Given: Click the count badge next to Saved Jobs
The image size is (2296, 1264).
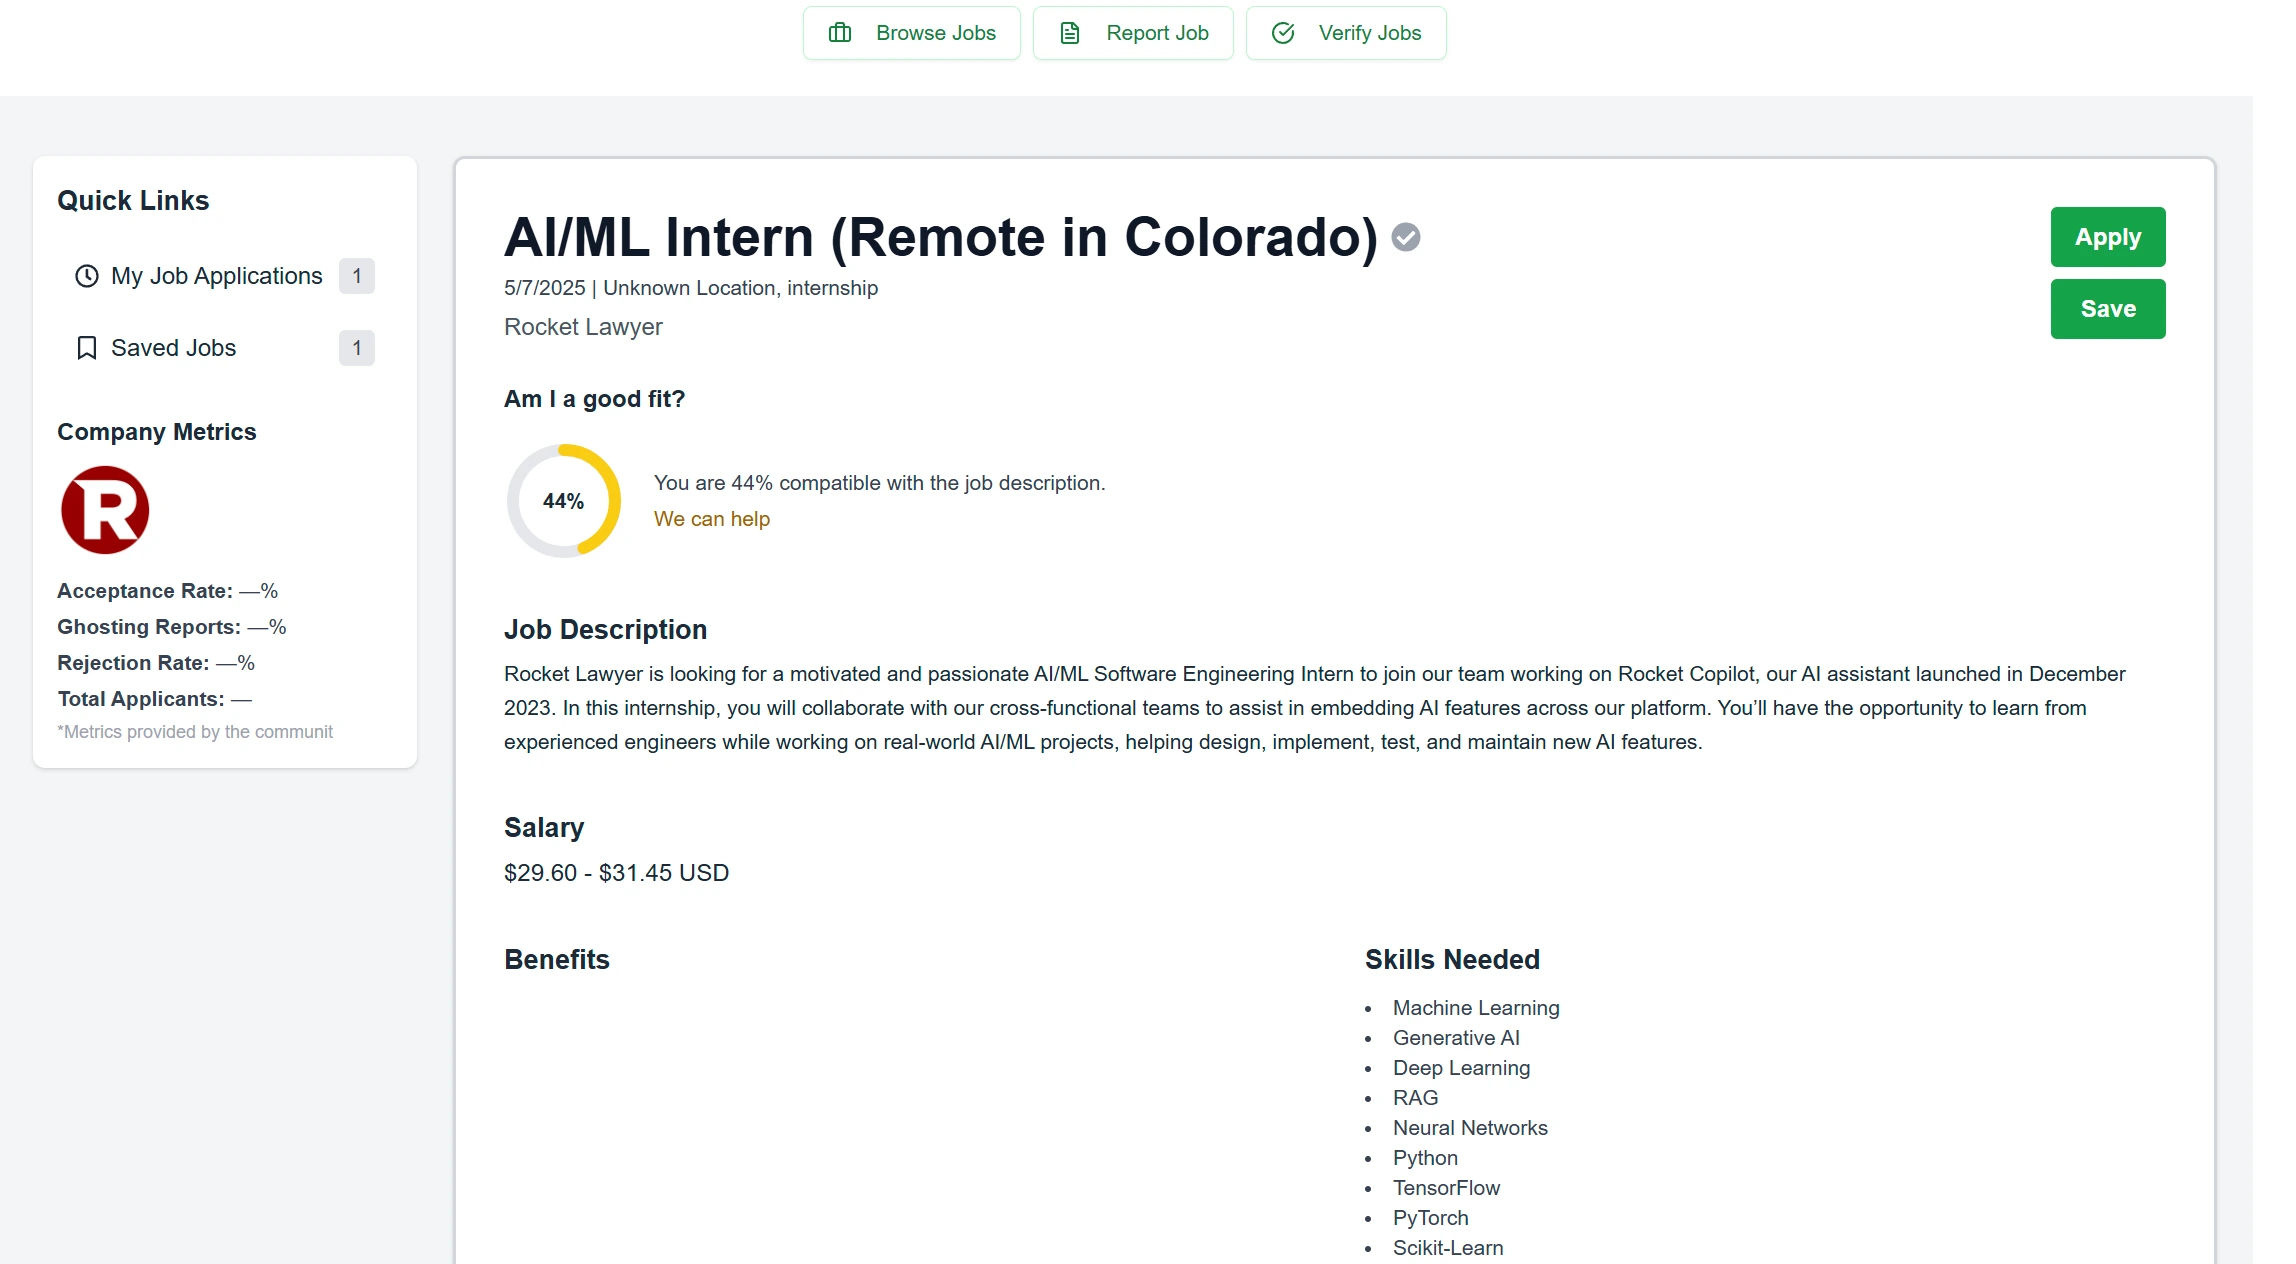Looking at the screenshot, I should 356,348.
